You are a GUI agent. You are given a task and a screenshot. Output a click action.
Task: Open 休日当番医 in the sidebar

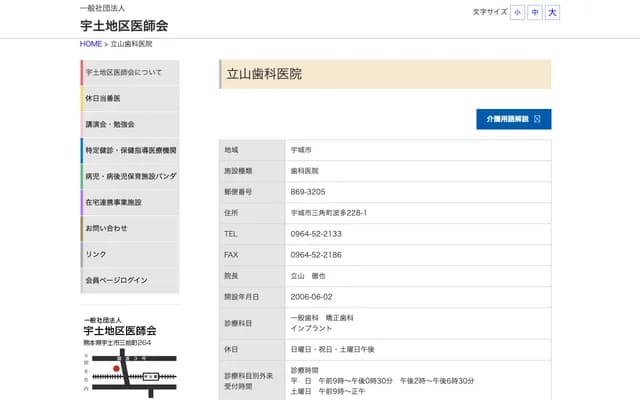(130, 99)
